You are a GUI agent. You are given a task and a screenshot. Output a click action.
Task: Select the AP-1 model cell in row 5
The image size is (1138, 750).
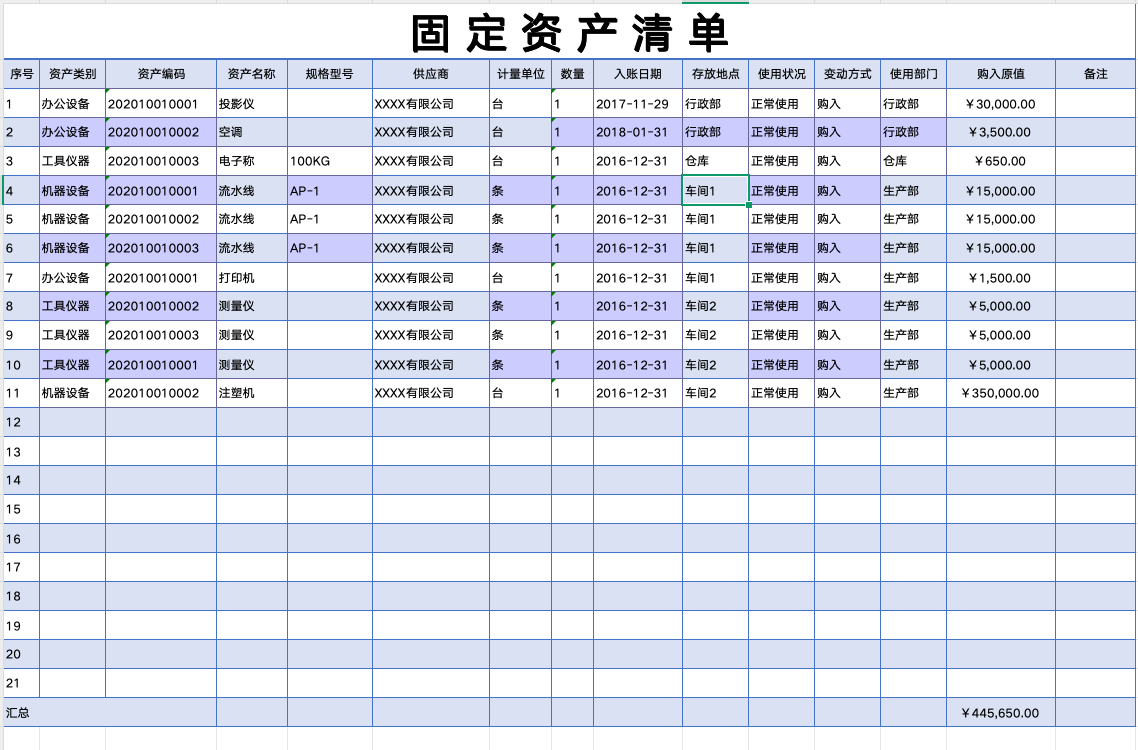(330, 219)
